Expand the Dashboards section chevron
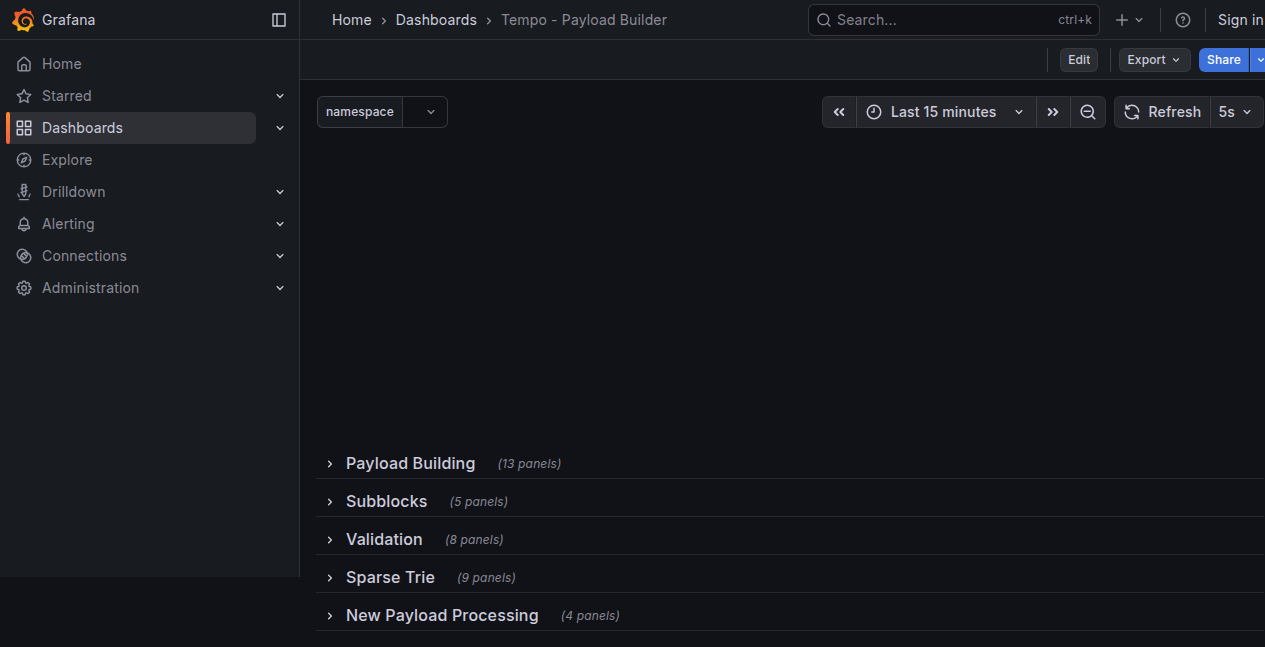The height and width of the screenshot is (647, 1265). pyautogui.click(x=280, y=128)
